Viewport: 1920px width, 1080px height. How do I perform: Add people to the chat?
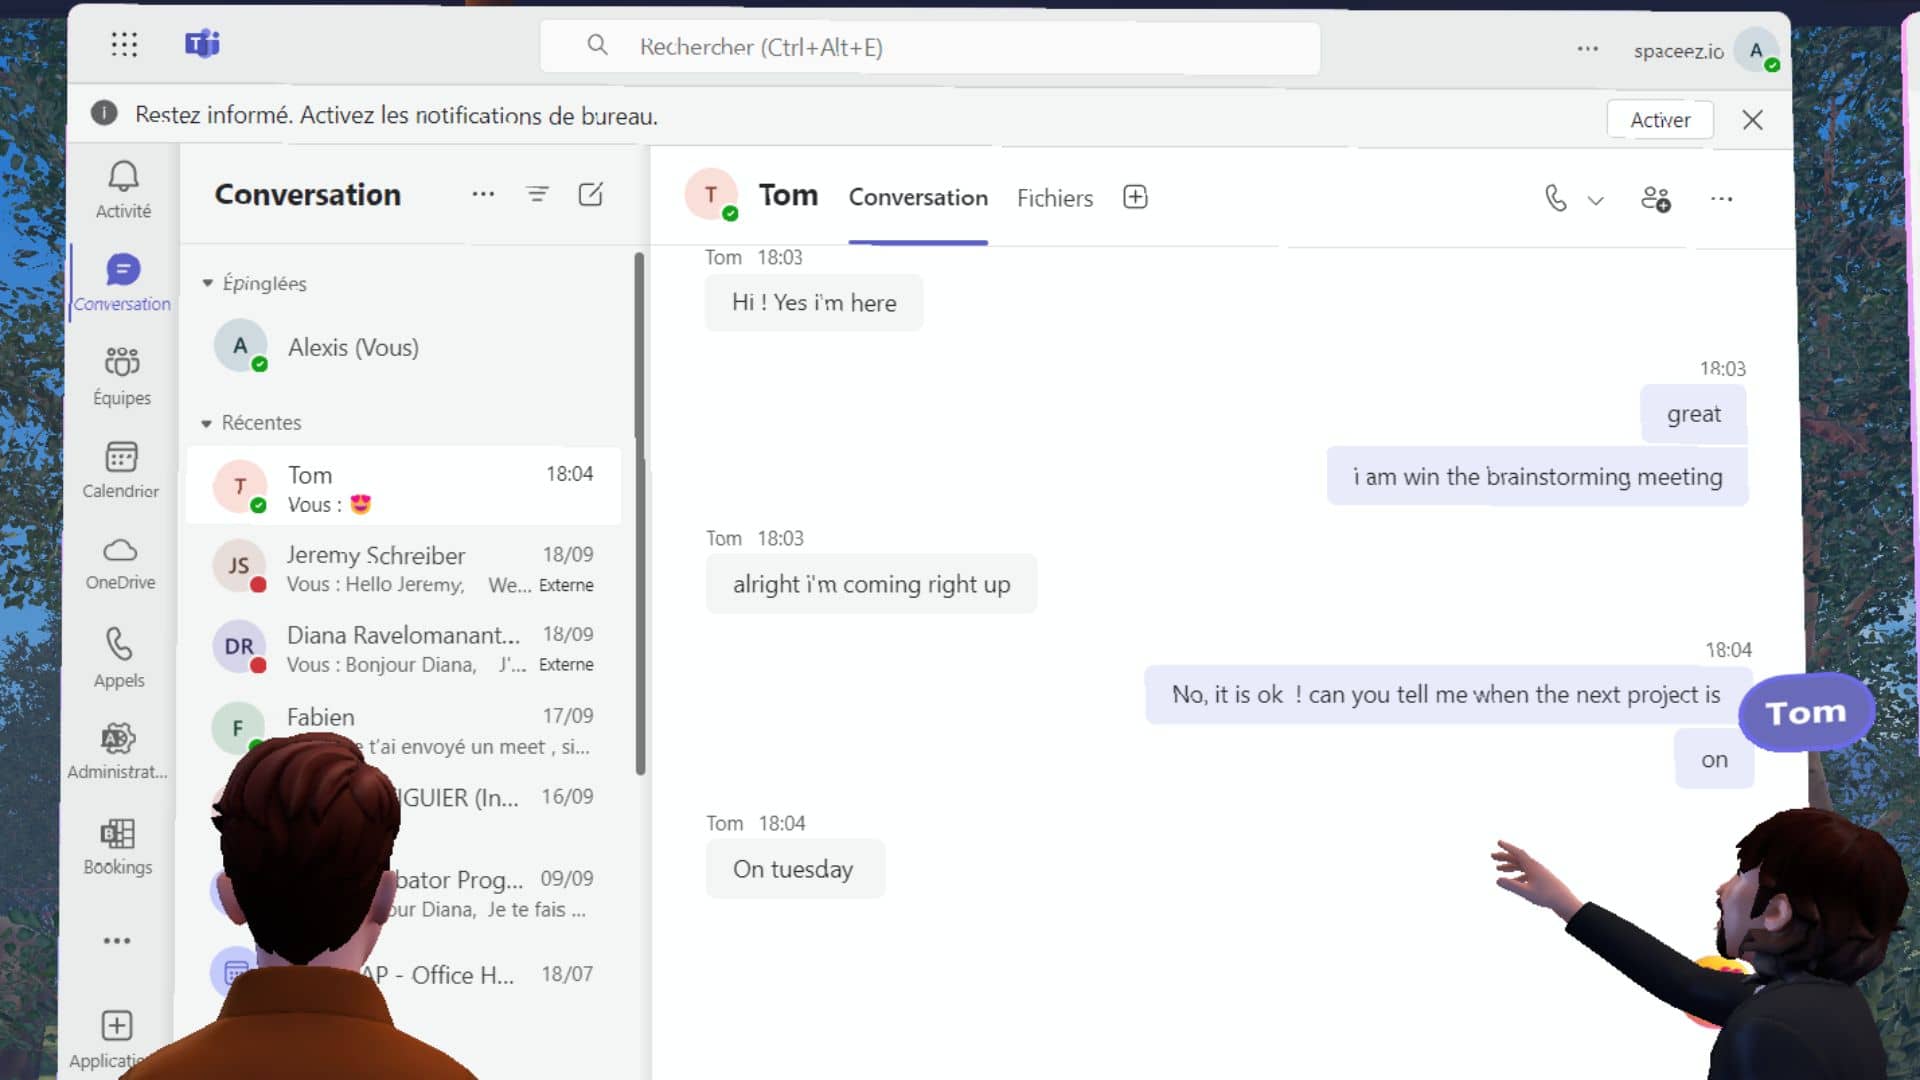[x=1656, y=198]
